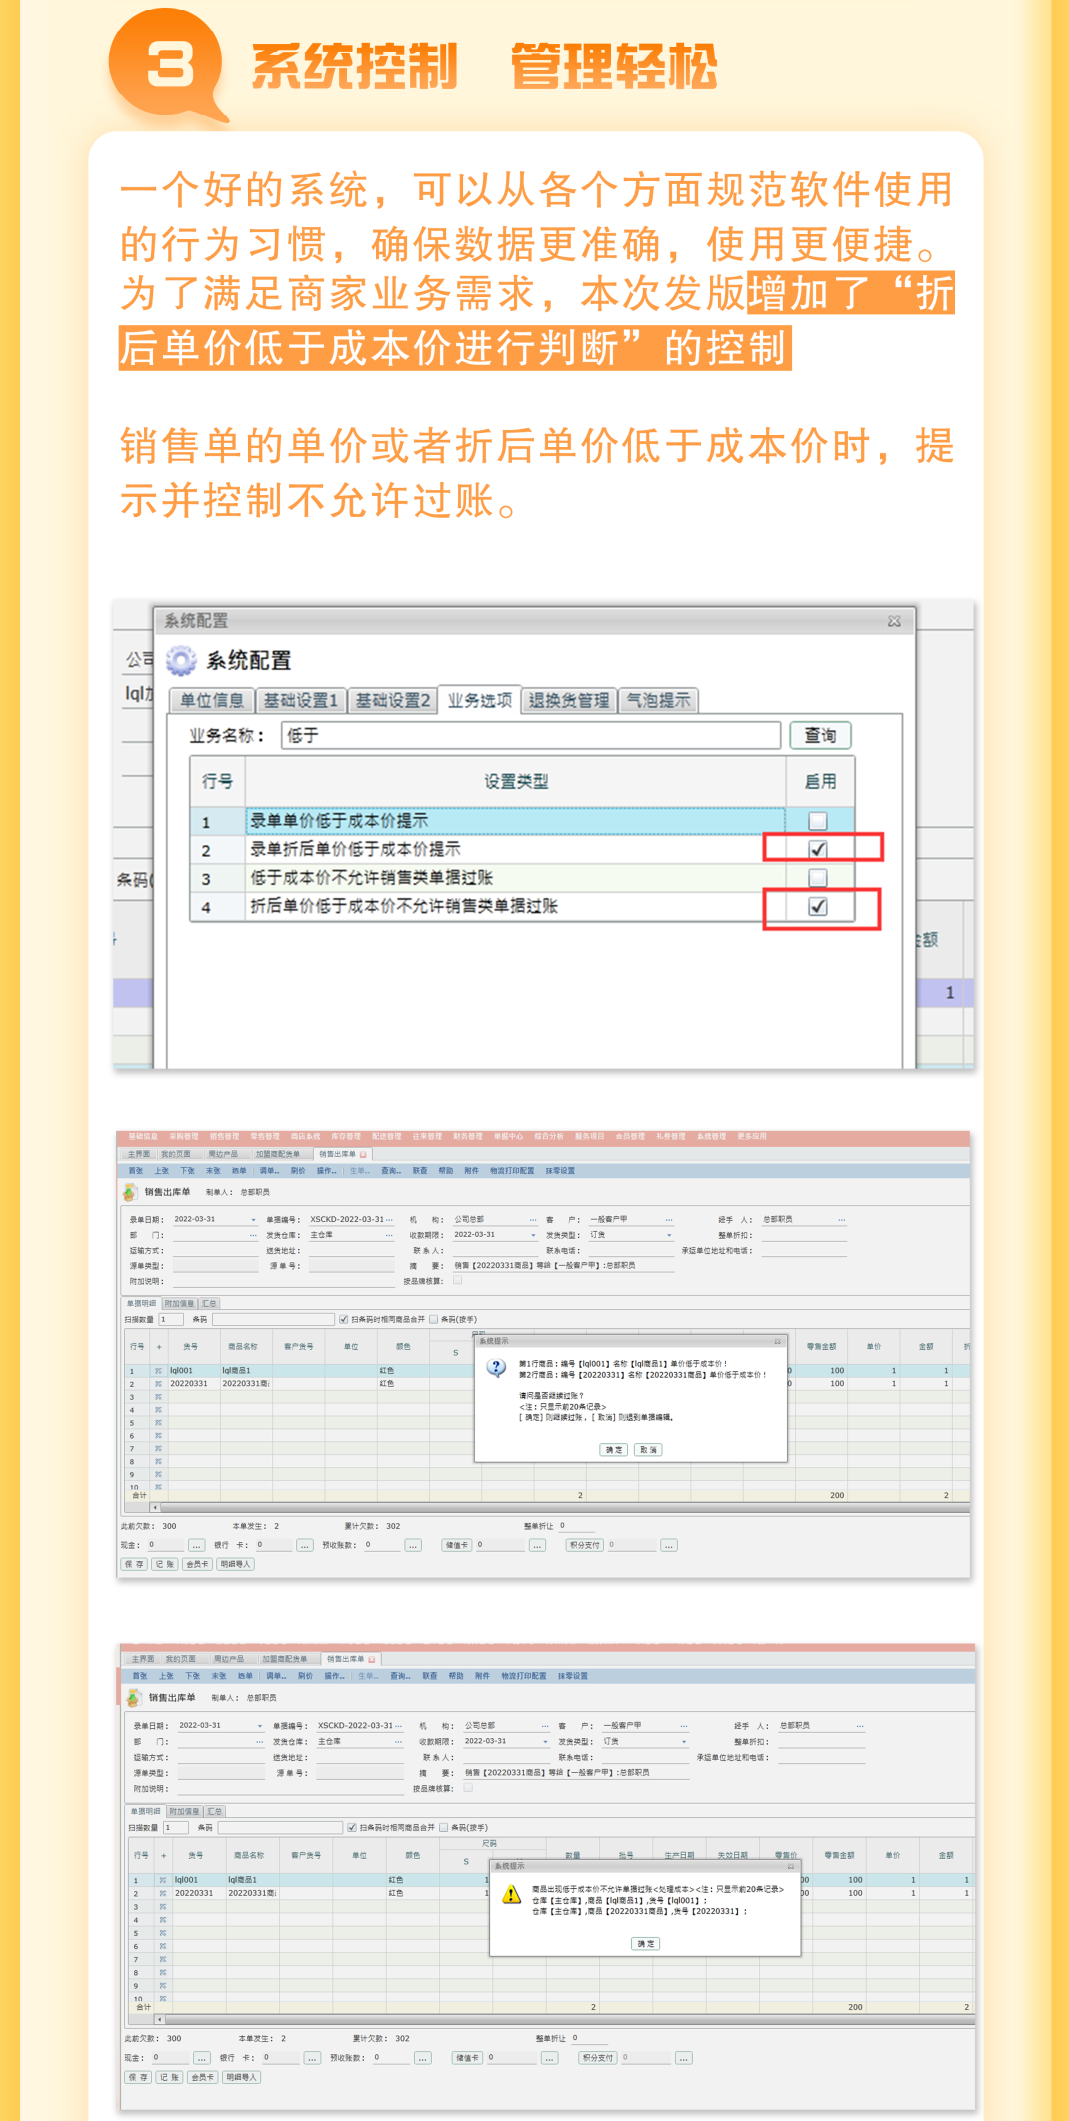Open the 单位信息 tab in 系统配置
The width and height of the screenshot is (1069, 2121).
coord(212,700)
